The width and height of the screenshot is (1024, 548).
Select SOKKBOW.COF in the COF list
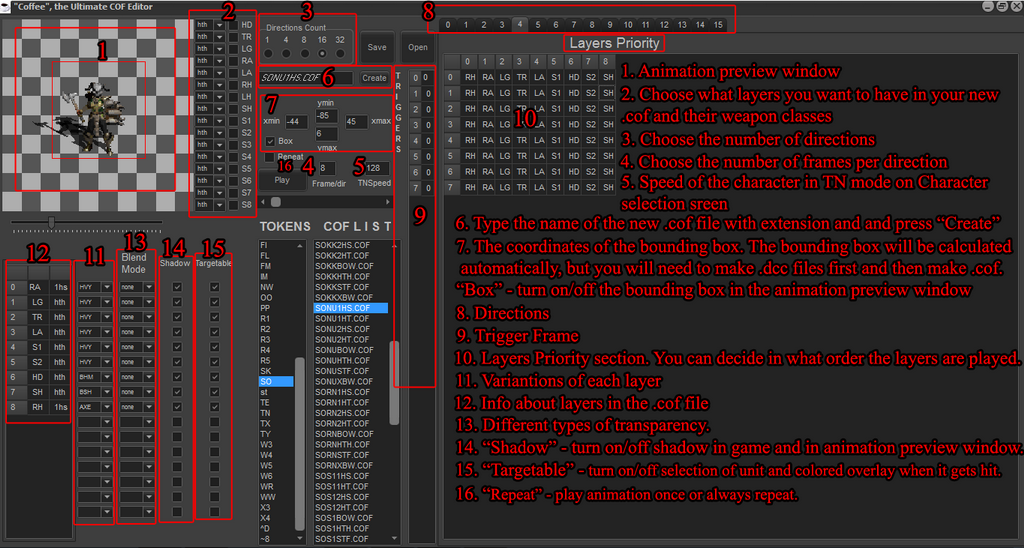click(x=351, y=266)
